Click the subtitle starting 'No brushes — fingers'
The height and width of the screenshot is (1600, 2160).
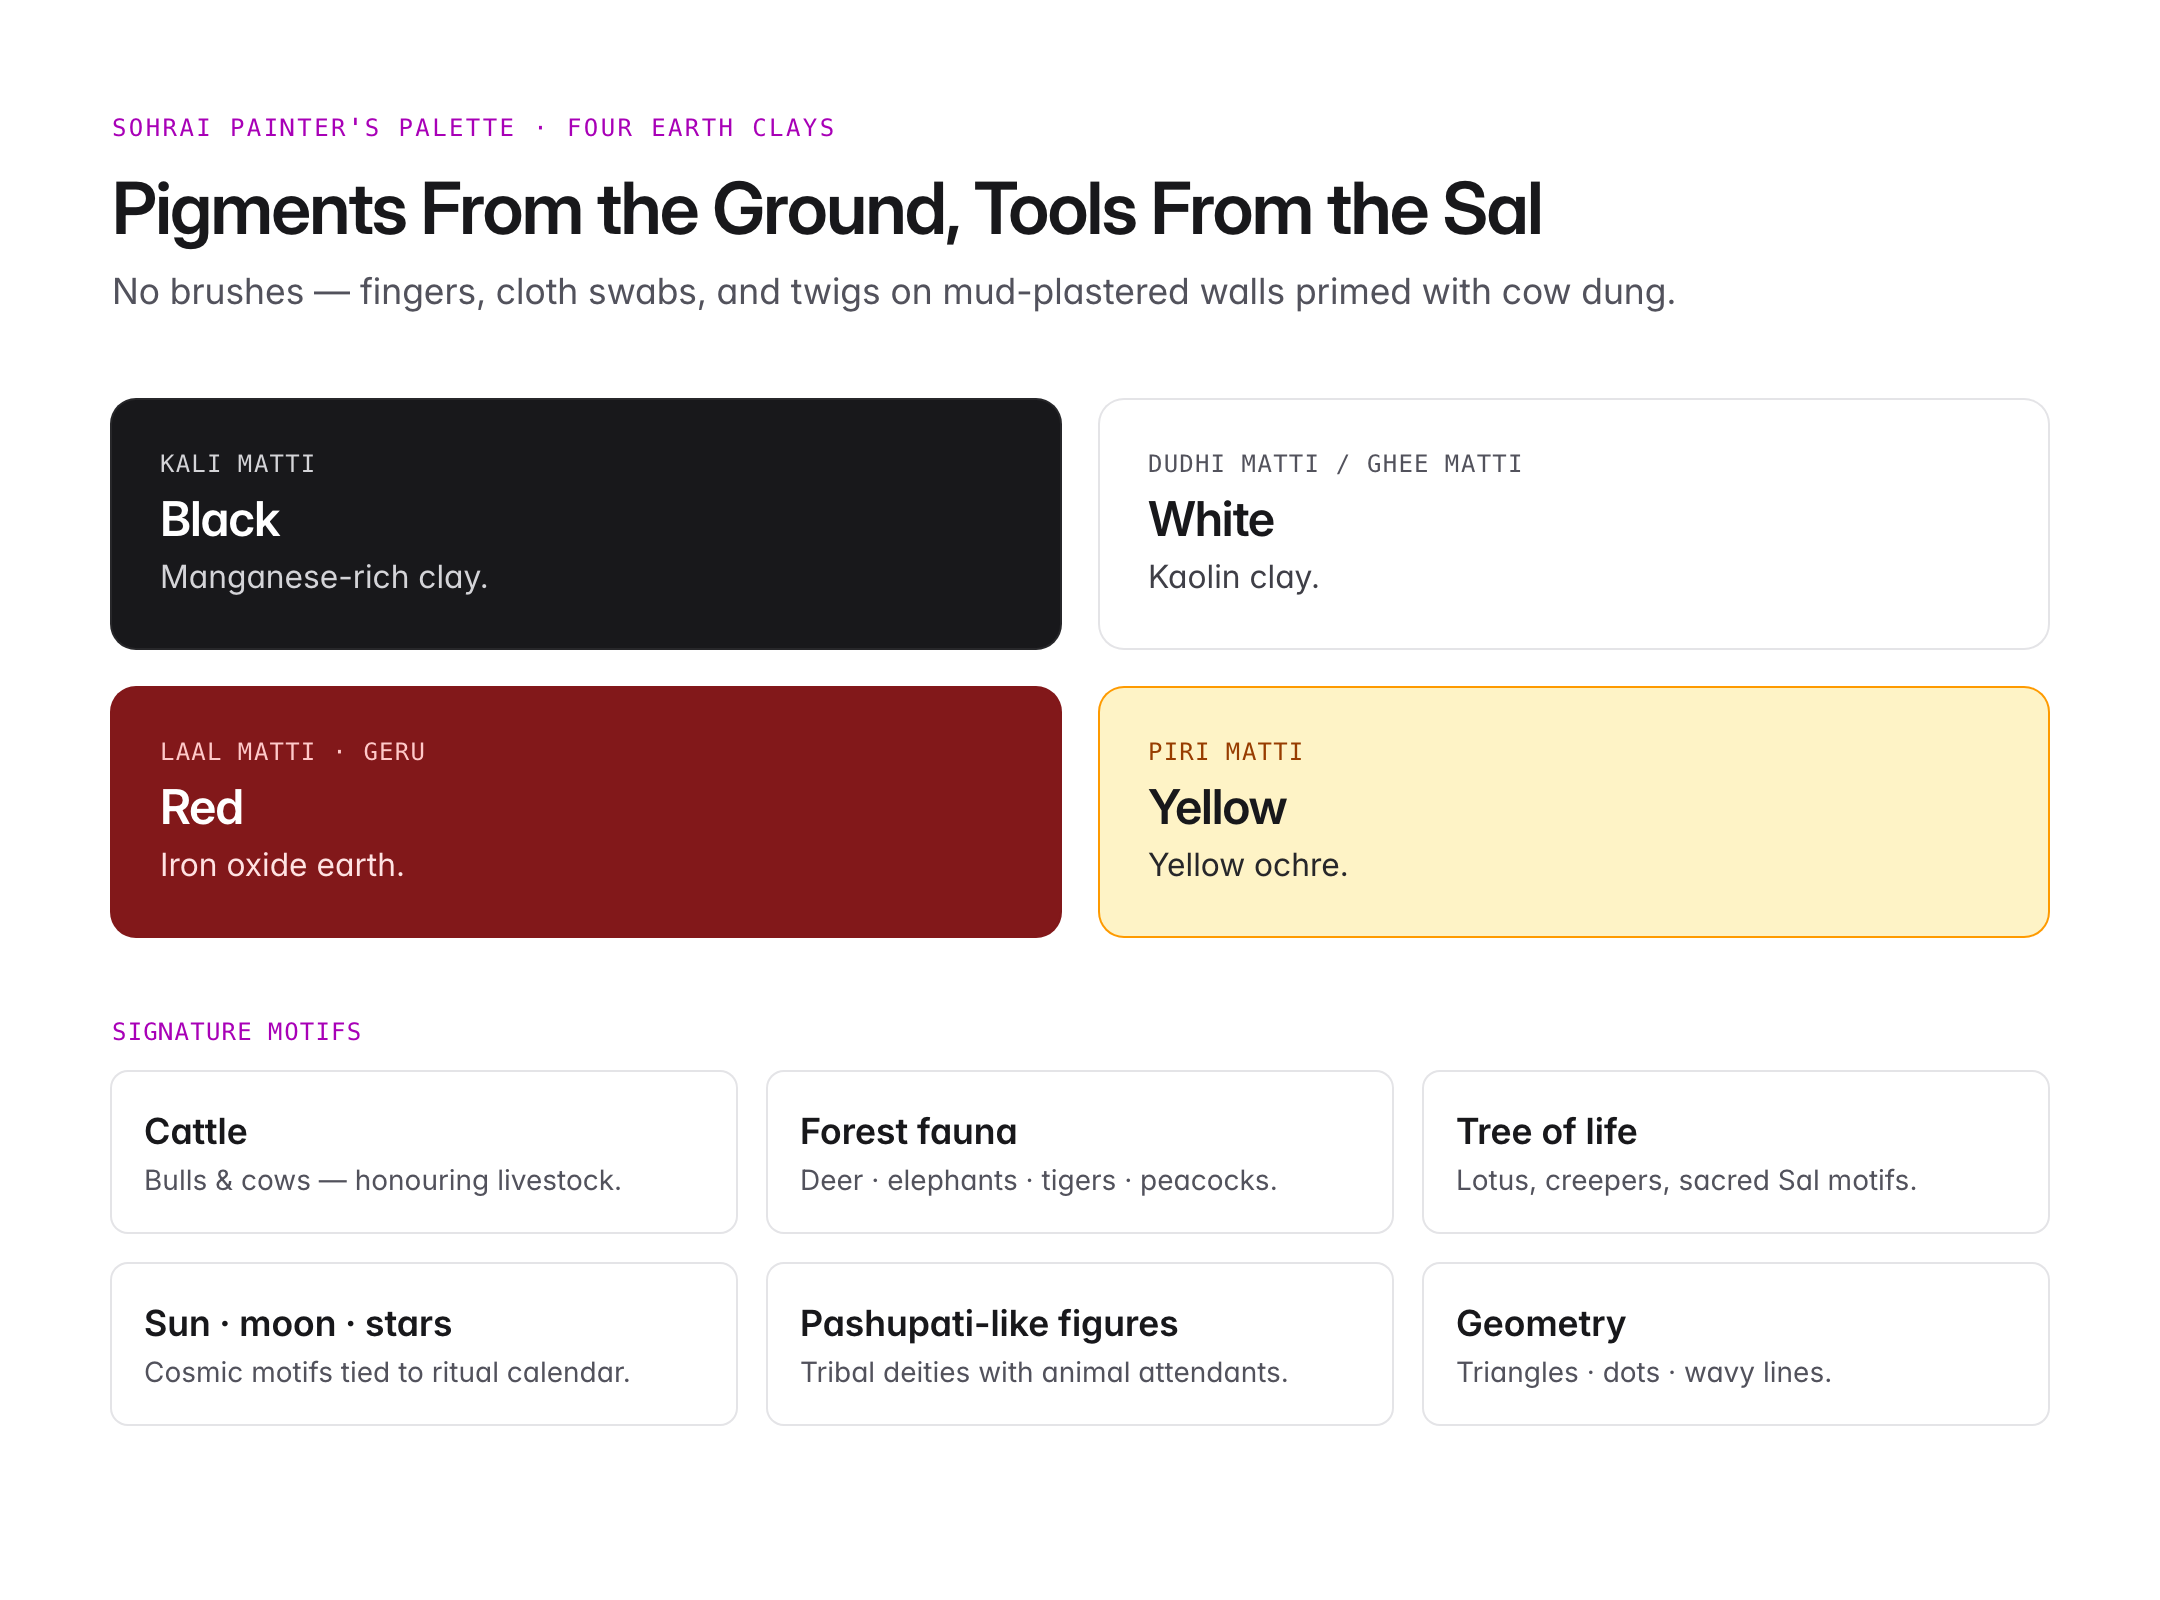[893, 292]
